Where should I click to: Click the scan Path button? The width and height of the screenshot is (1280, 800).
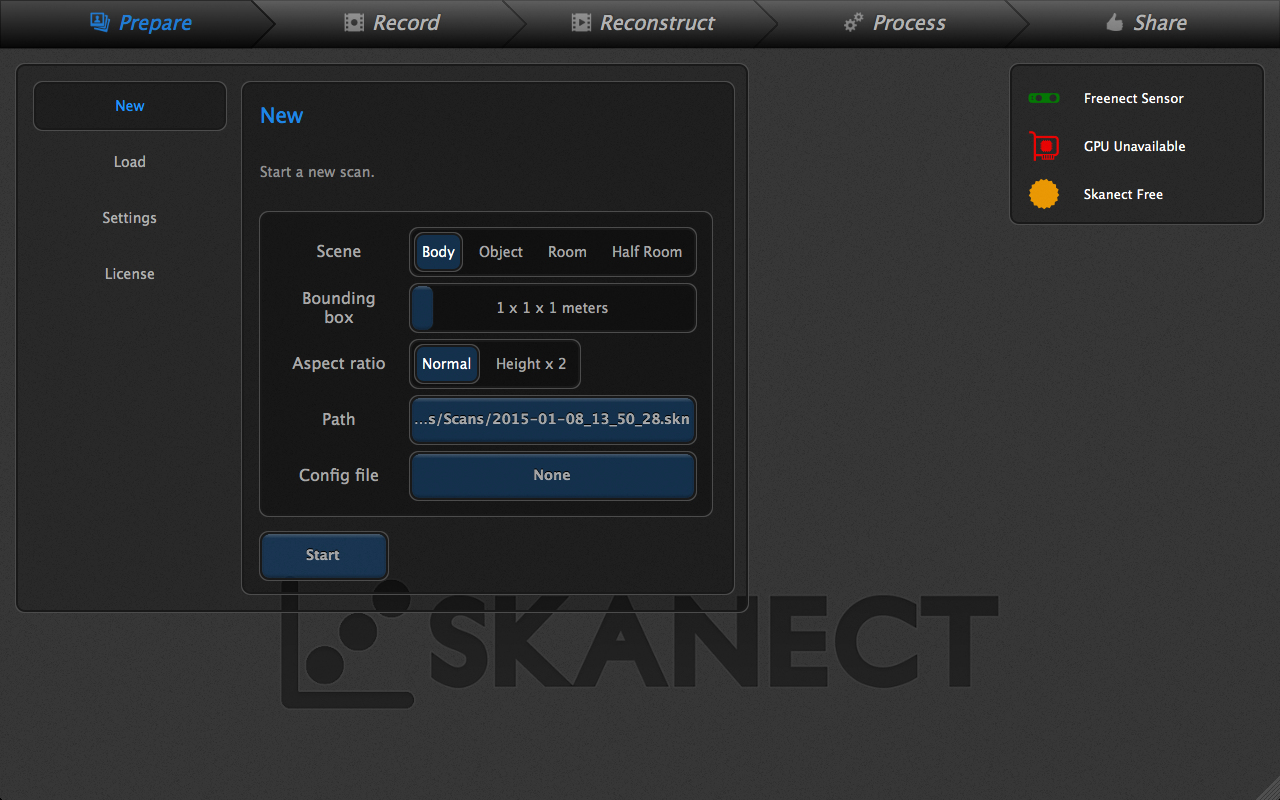[x=552, y=420]
